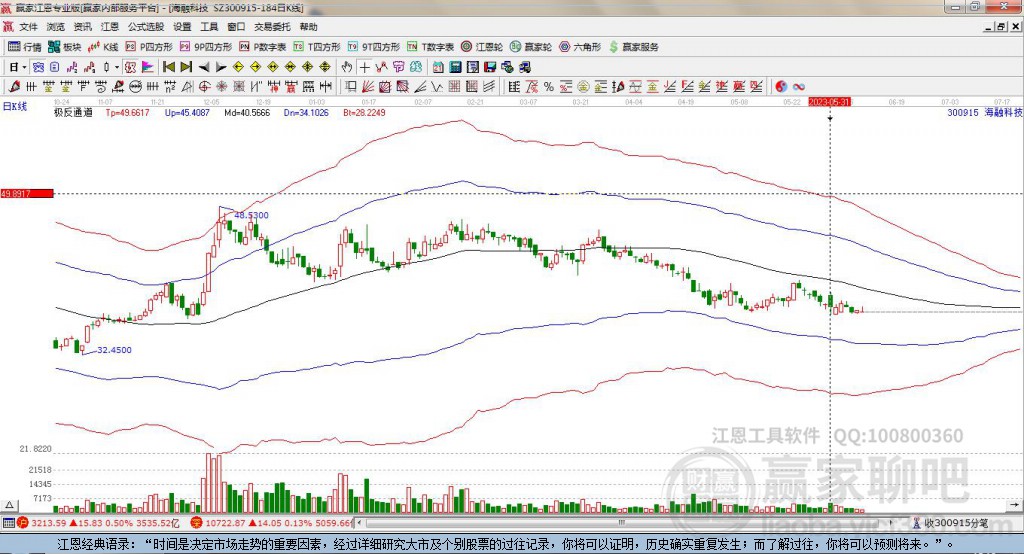Image resolution: width=1024 pixels, height=554 pixels.
Task: Open the 文件 menu
Action: click(x=29, y=27)
